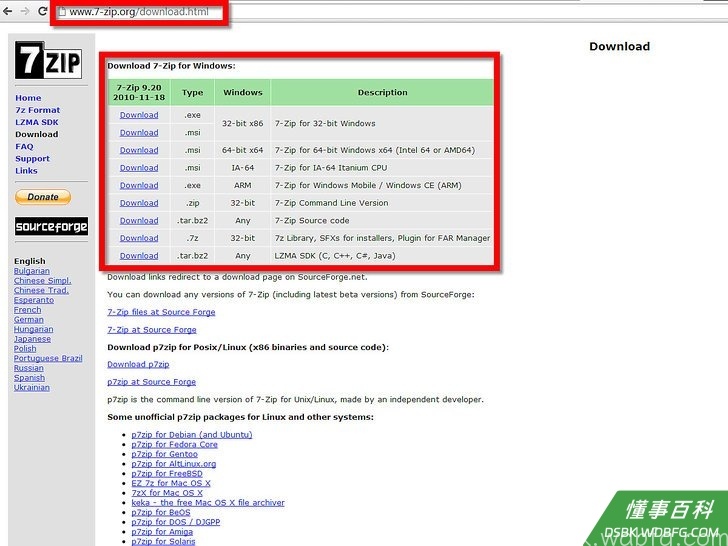728x546 pixels.
Task: Download the 32-bit x86 .exe installer
Action: click(139, 115)
